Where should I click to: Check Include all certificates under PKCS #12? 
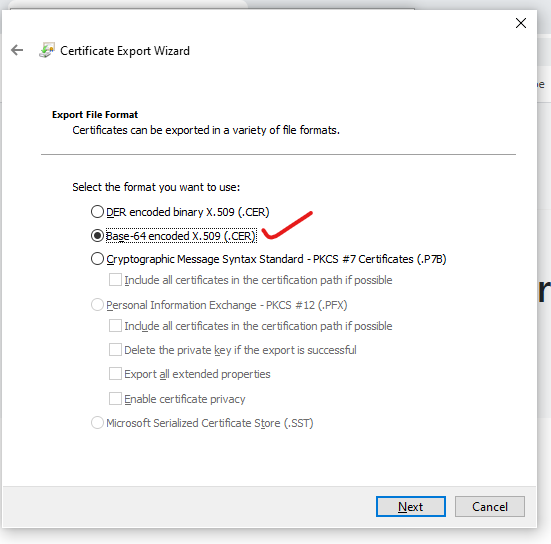pos(115,326)
